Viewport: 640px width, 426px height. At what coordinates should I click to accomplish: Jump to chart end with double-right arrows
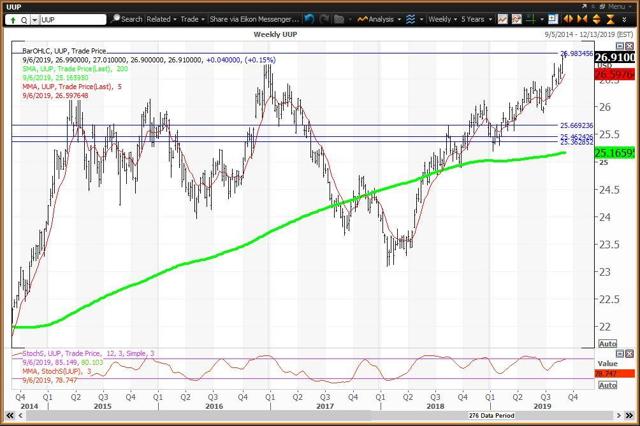pos(629,415)
